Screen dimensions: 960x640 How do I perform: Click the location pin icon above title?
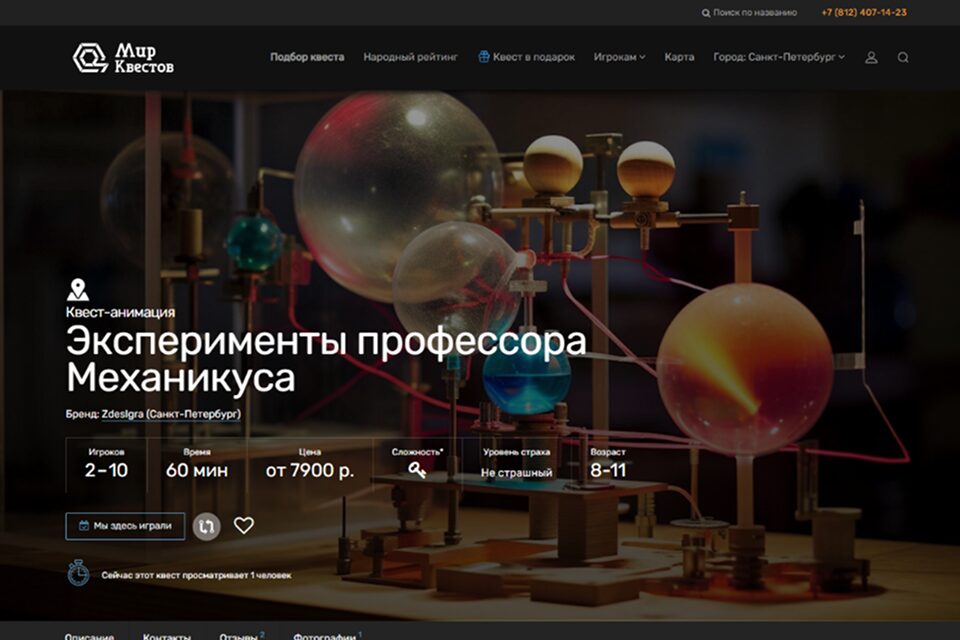tap(77, 291)
